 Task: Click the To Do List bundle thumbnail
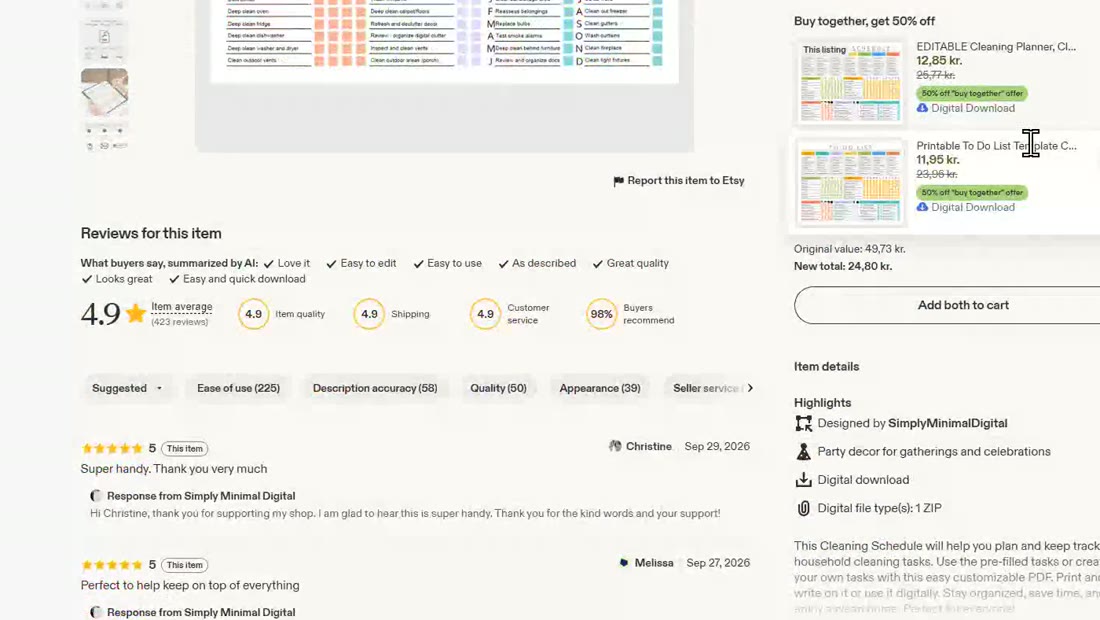tap(850, 182)
